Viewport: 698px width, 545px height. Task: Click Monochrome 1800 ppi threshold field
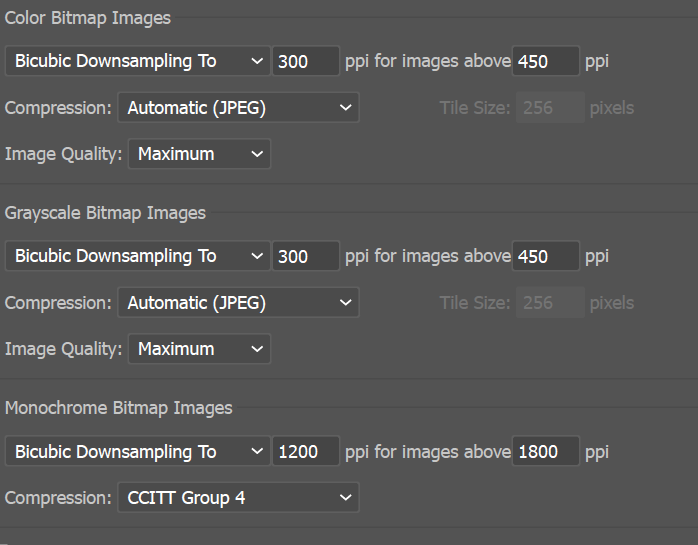[x=545, y=452]
